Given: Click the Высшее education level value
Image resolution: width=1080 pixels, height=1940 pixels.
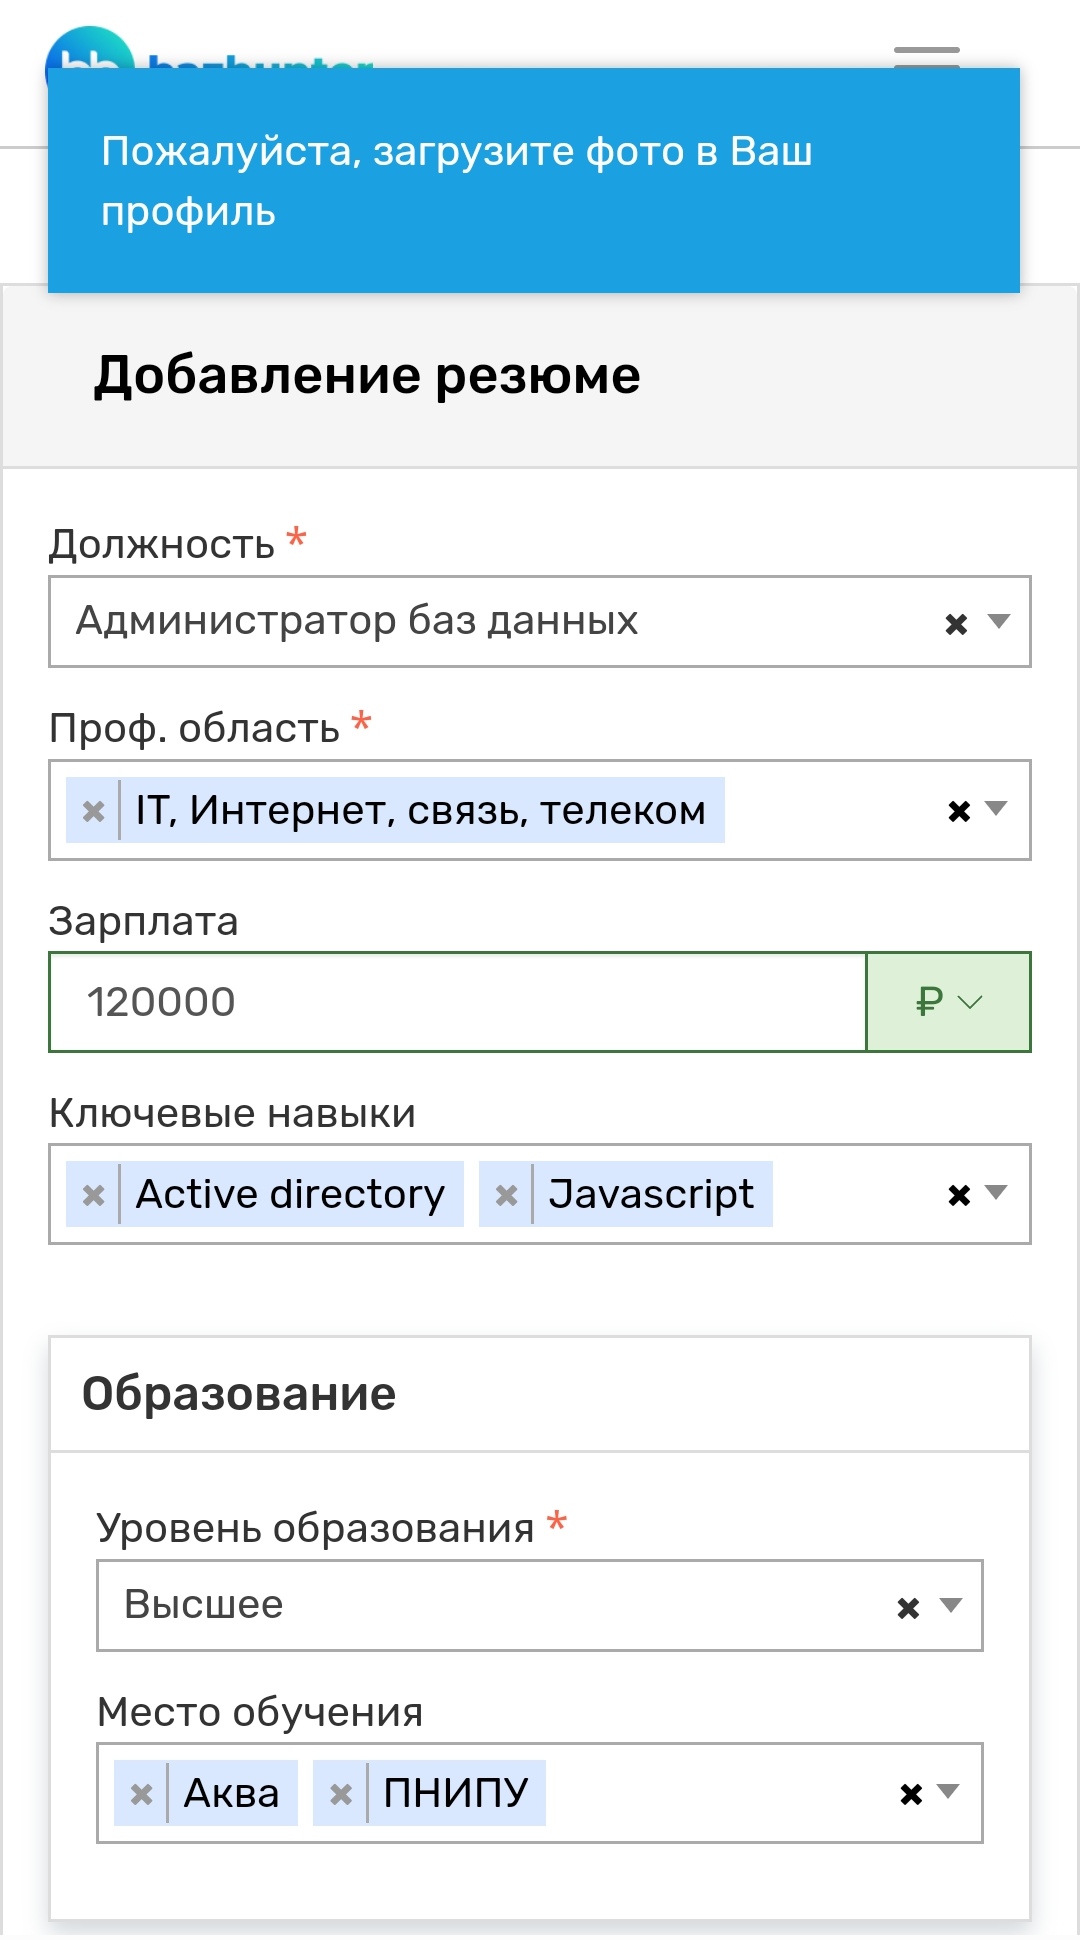Looking at the screenshot, I should (x=204, y=1605).
